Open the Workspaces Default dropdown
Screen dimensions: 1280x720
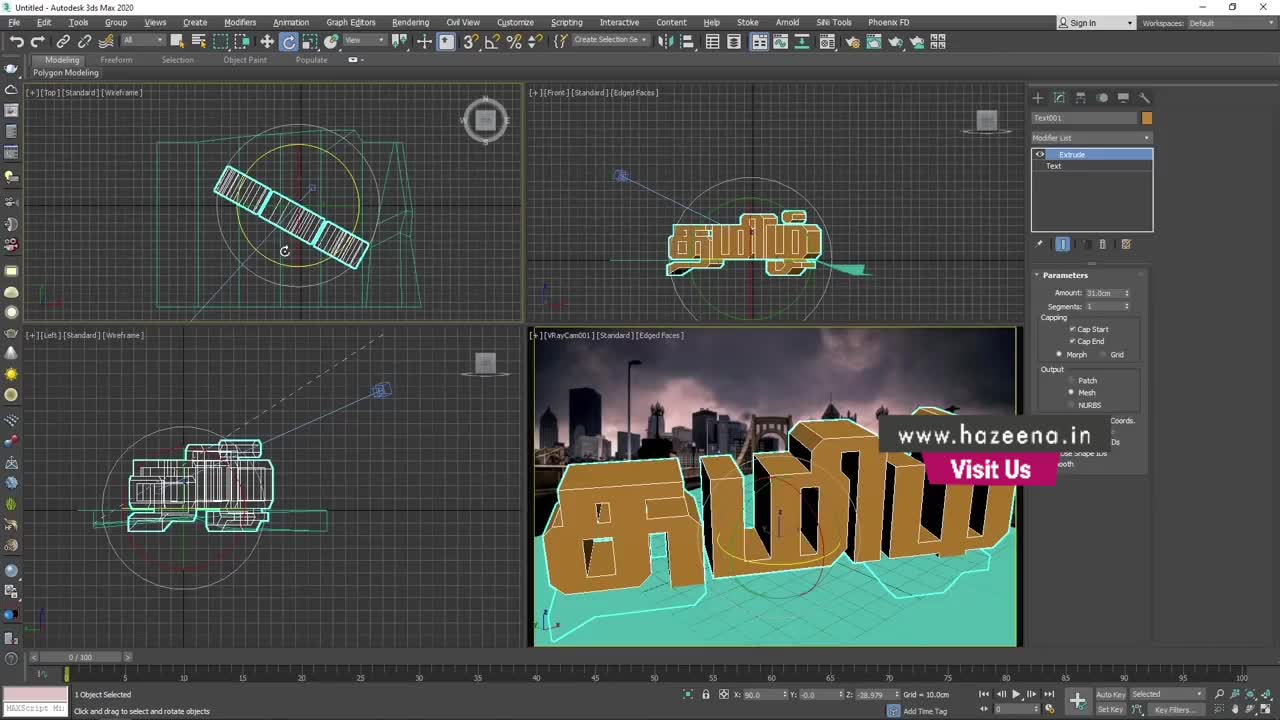tap(1231, 23)
